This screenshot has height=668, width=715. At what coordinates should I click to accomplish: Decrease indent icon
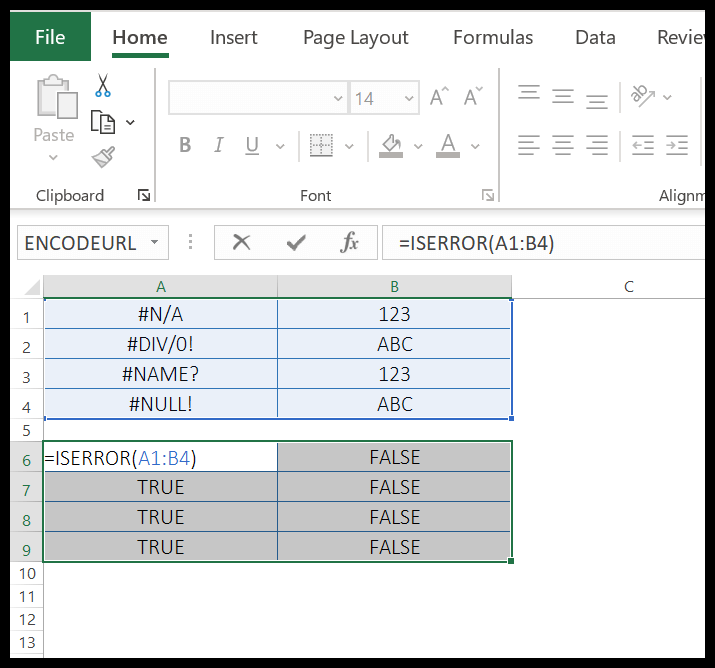[x=643, y=145]
